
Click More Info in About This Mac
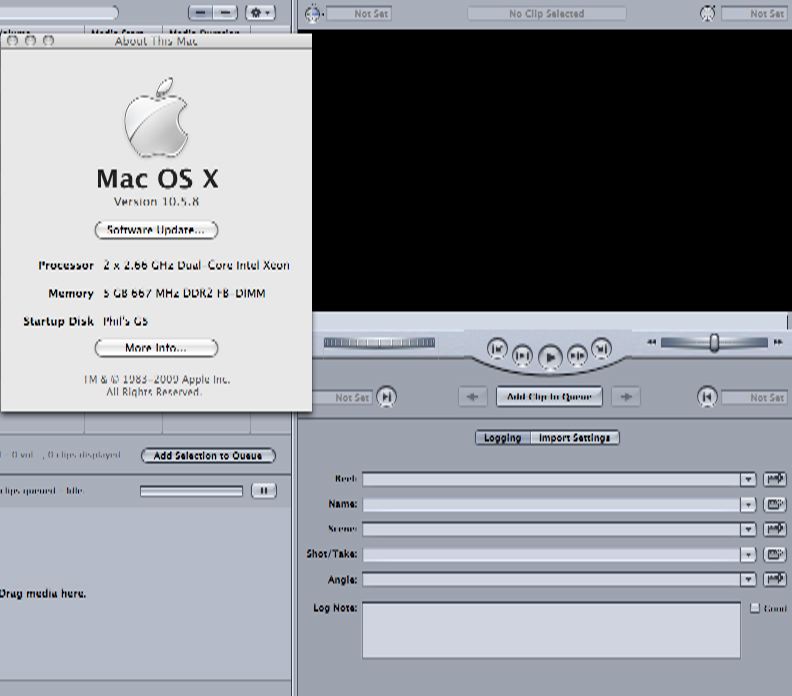point(156,347)
